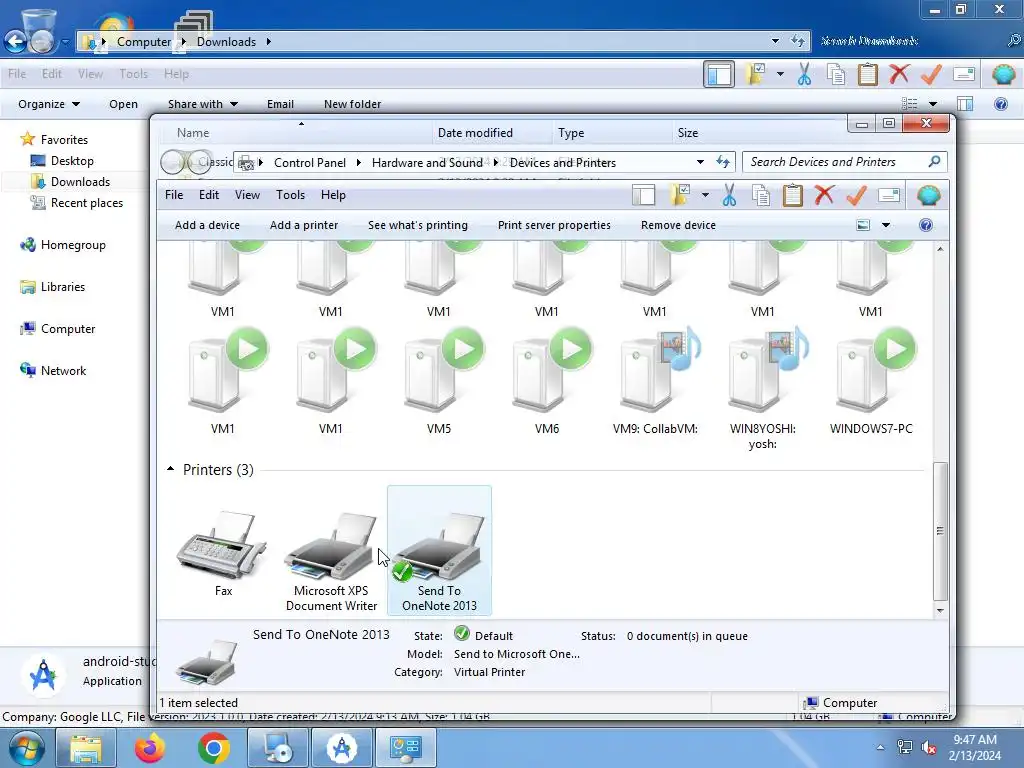
Task: Toggle layout pane button in Devices and Printers toolbar
Action: click(643, 195)
